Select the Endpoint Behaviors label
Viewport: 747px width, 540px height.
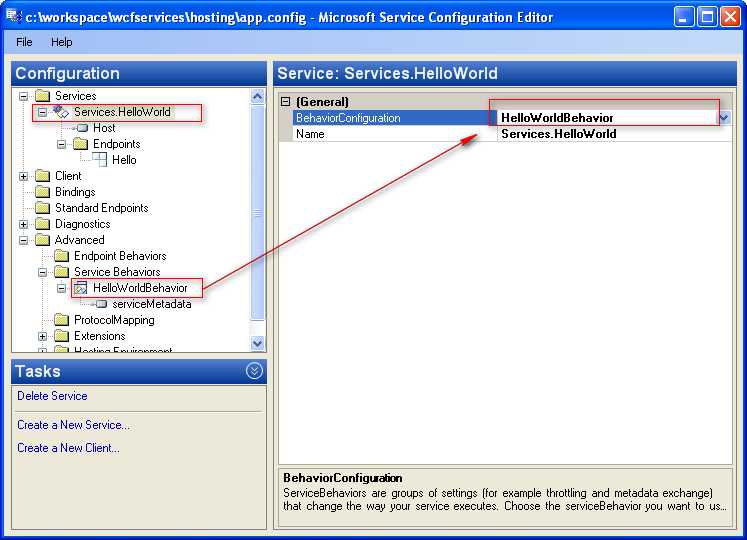coord(120,256)
